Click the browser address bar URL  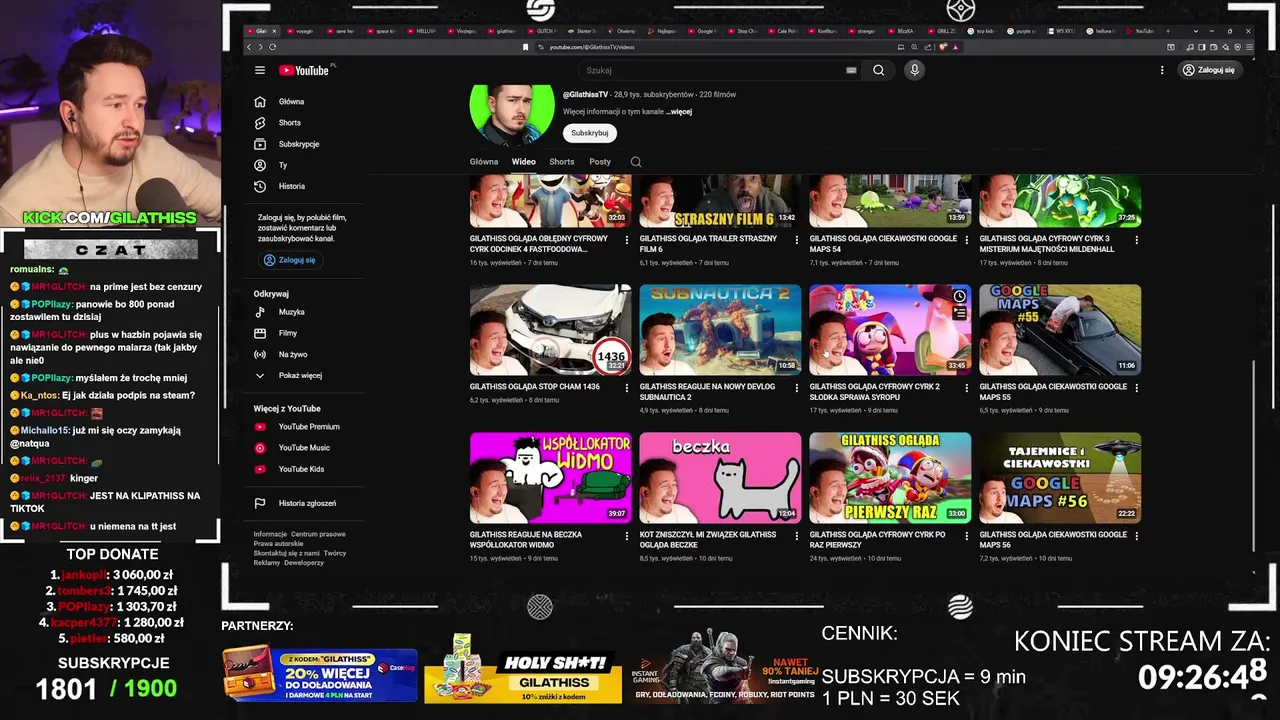tap(592, 47)
